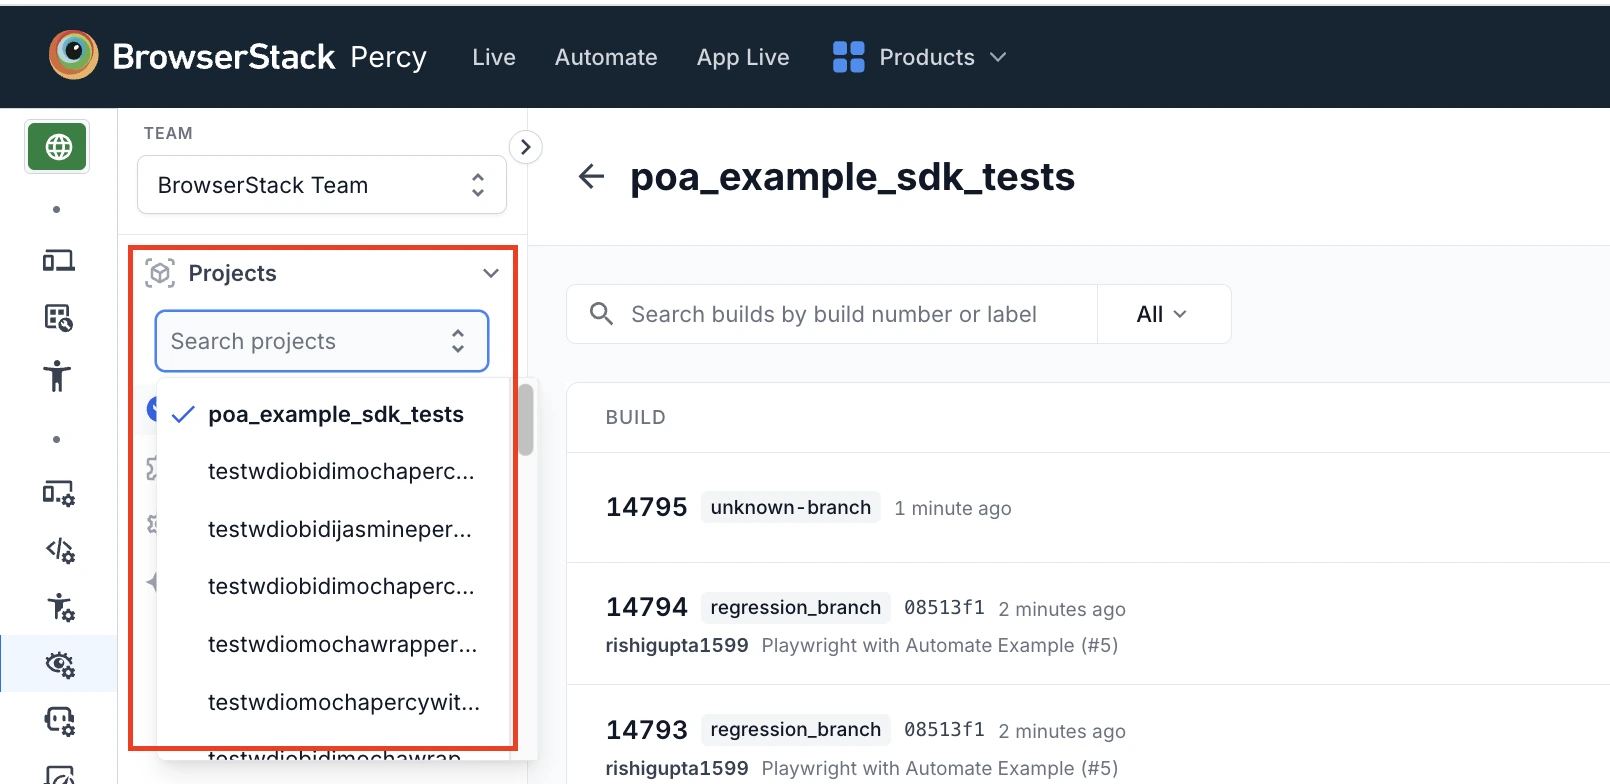Expand the sidebar with the round chevron button
1610x784 pixels.
pyautogui.click(x=526, y=147)
